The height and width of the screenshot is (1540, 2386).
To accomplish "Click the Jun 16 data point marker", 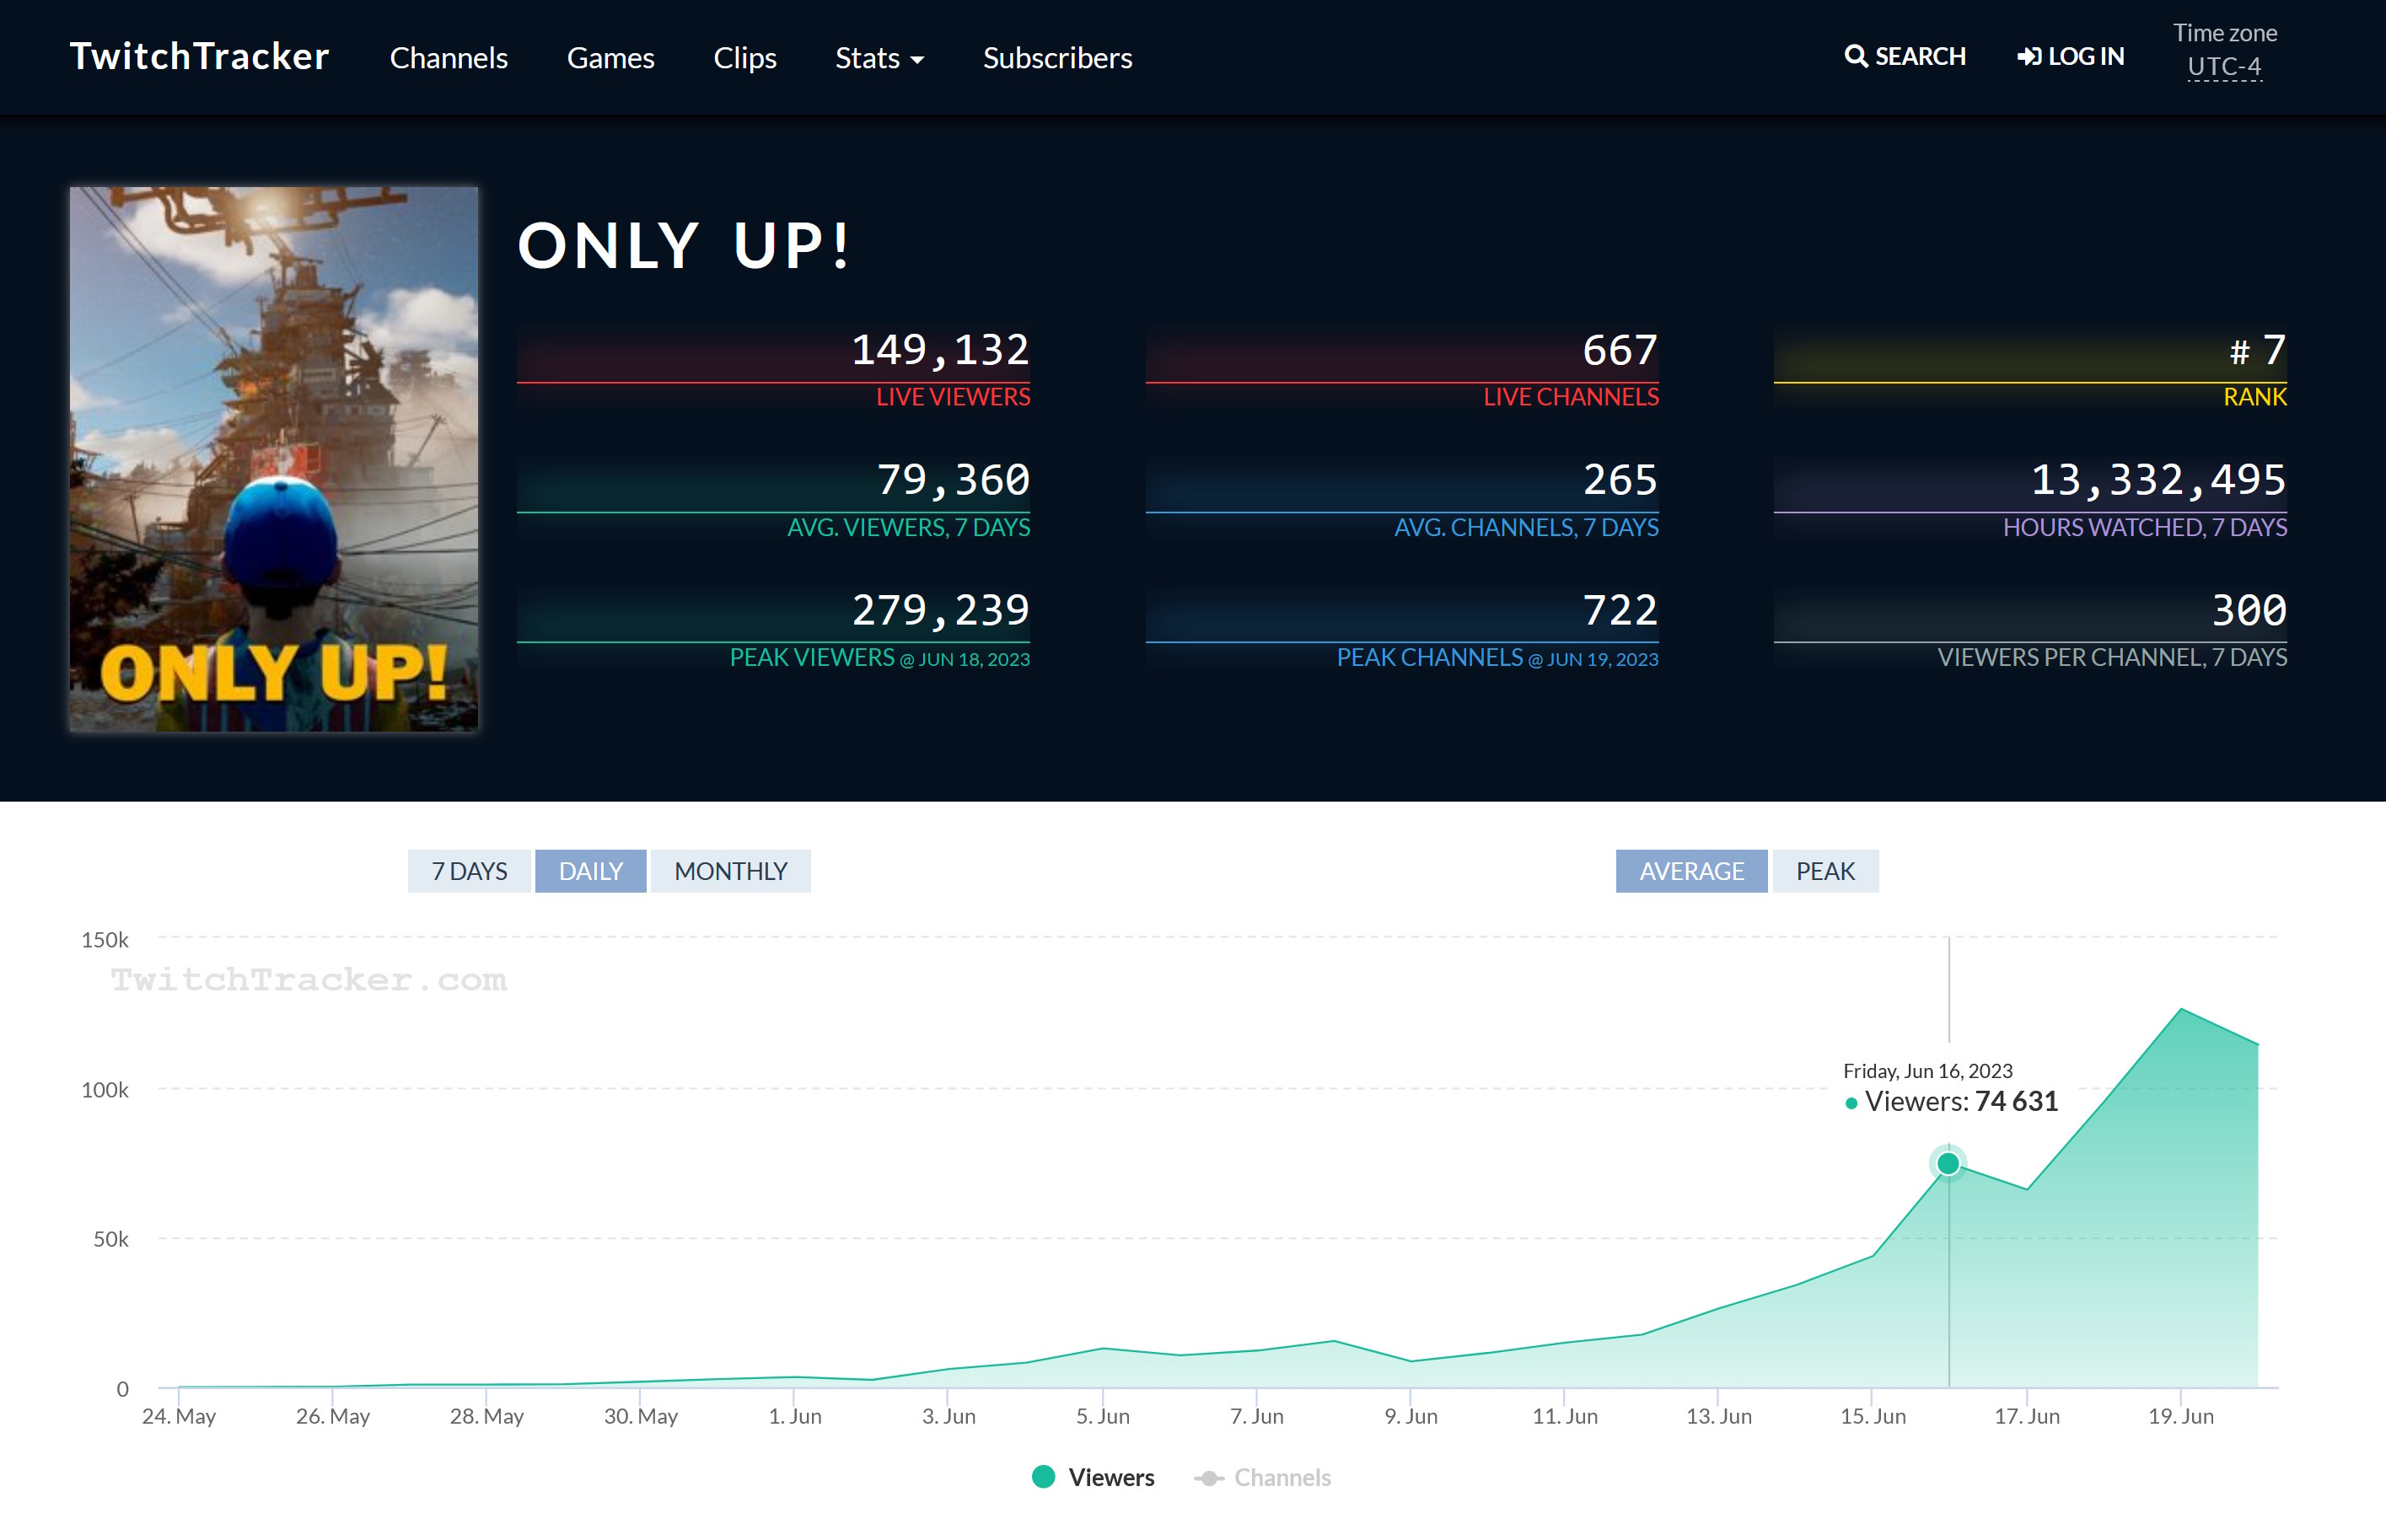I will [1947, 1163].
